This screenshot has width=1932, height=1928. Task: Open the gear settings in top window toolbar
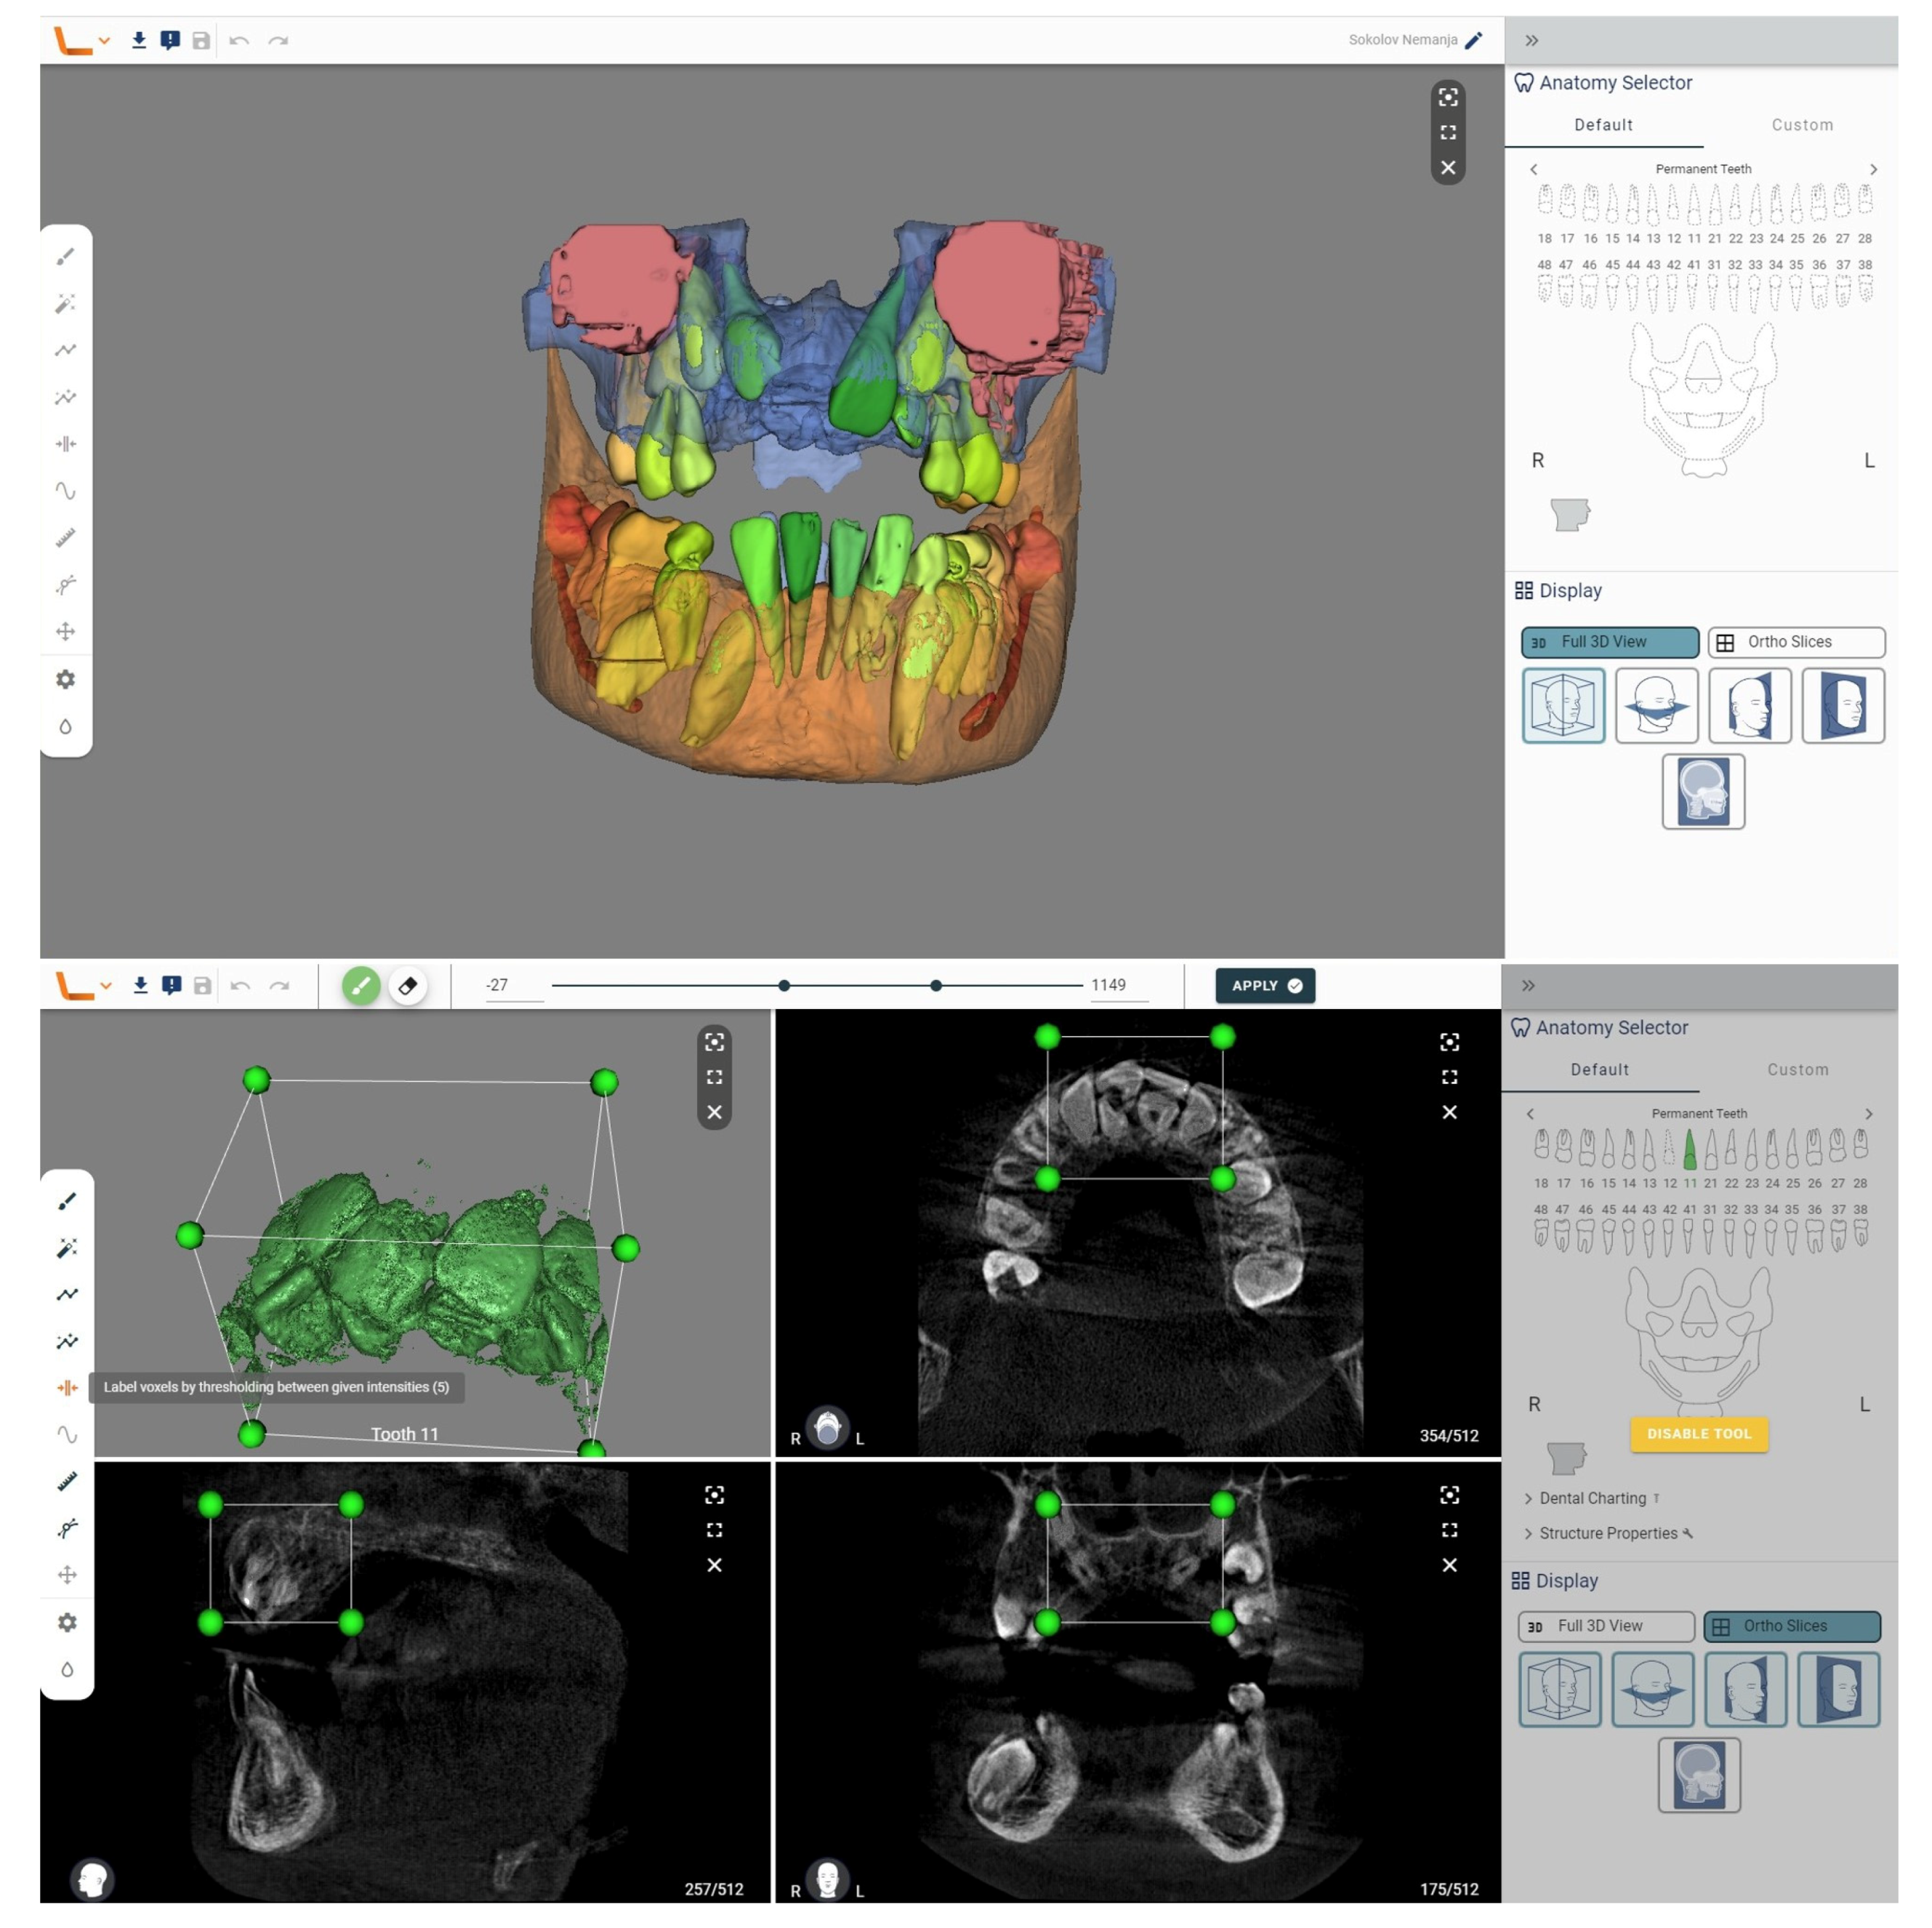tap(66, 680)
